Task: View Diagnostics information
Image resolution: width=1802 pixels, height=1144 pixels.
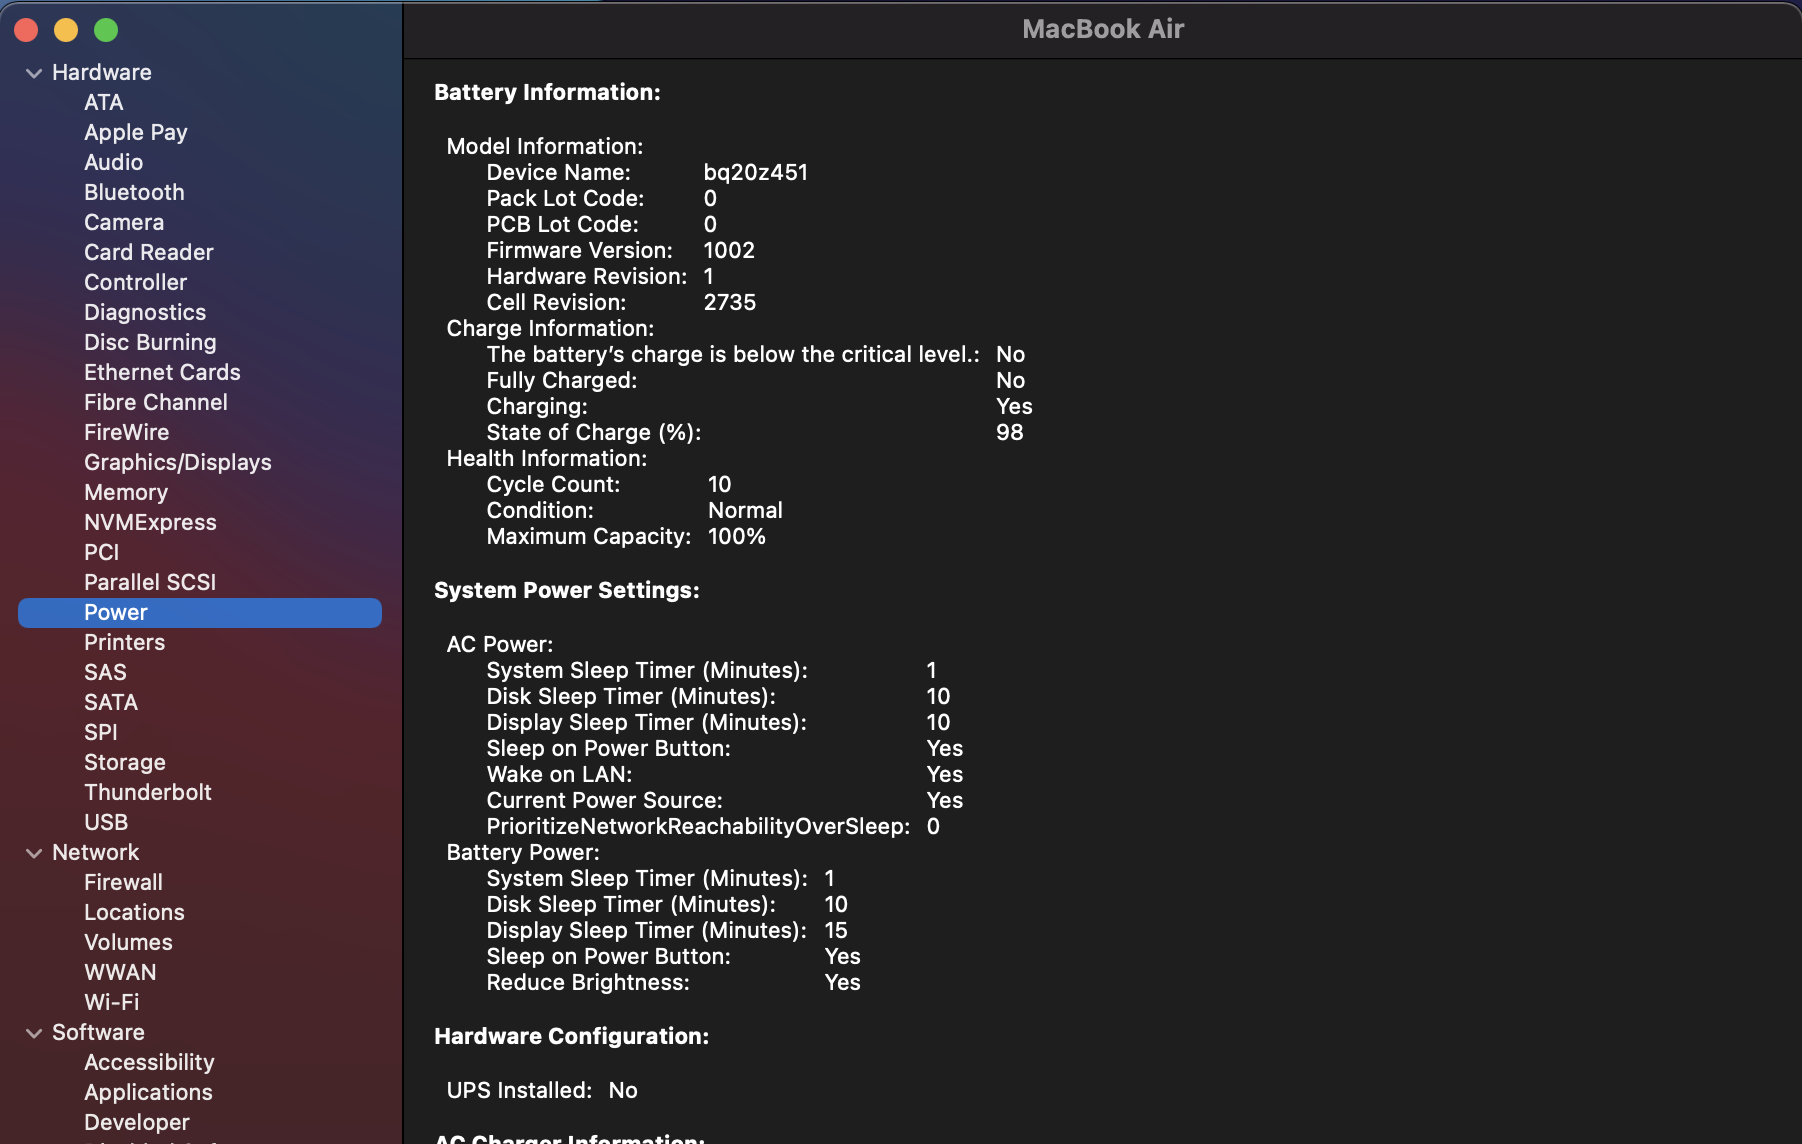Action: tap(145, 313)
